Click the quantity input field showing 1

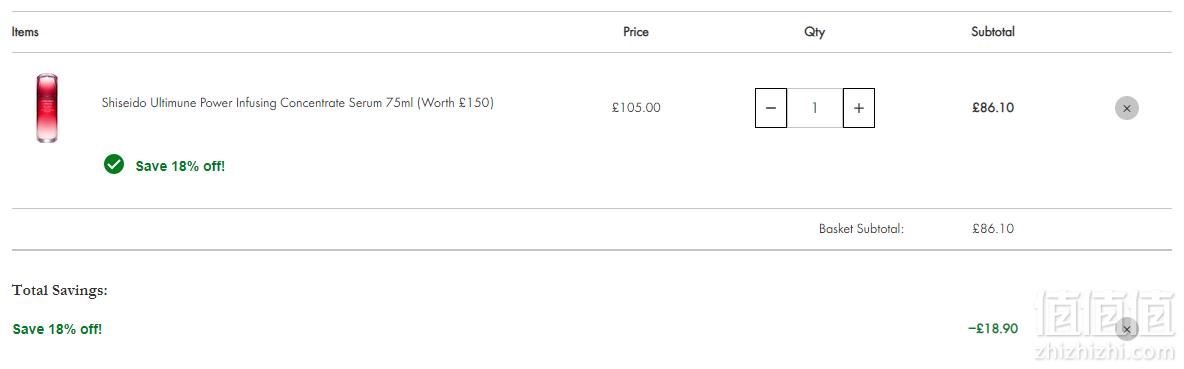tap(815, 108)
